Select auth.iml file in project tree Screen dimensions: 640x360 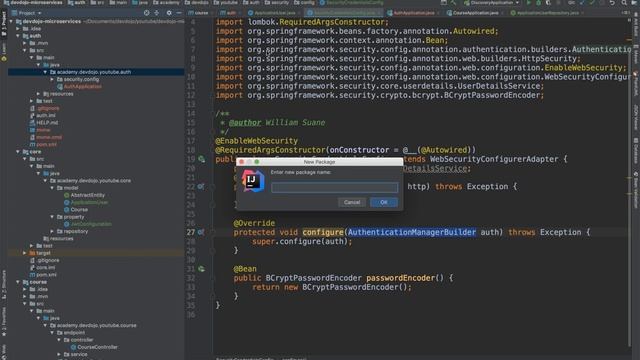pyautogui.click(x=46, y=116)
